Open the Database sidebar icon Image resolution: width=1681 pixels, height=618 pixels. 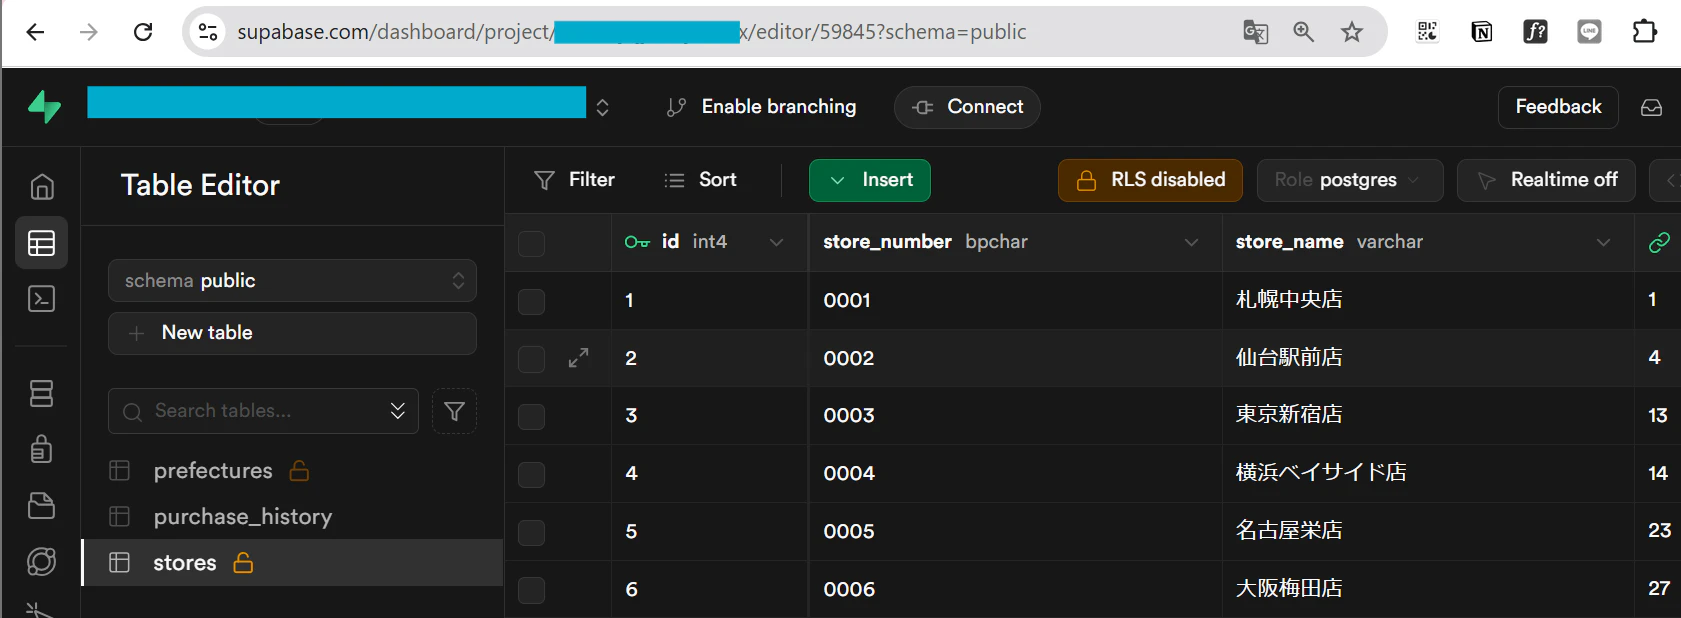tap(41, 394)
